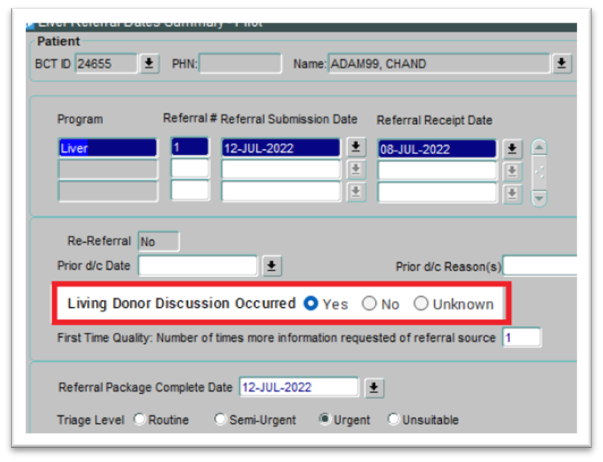Open Referral Receipt Date picker for 08-JUL-2022
Screen dimensions: 603x462
point(512,149)
